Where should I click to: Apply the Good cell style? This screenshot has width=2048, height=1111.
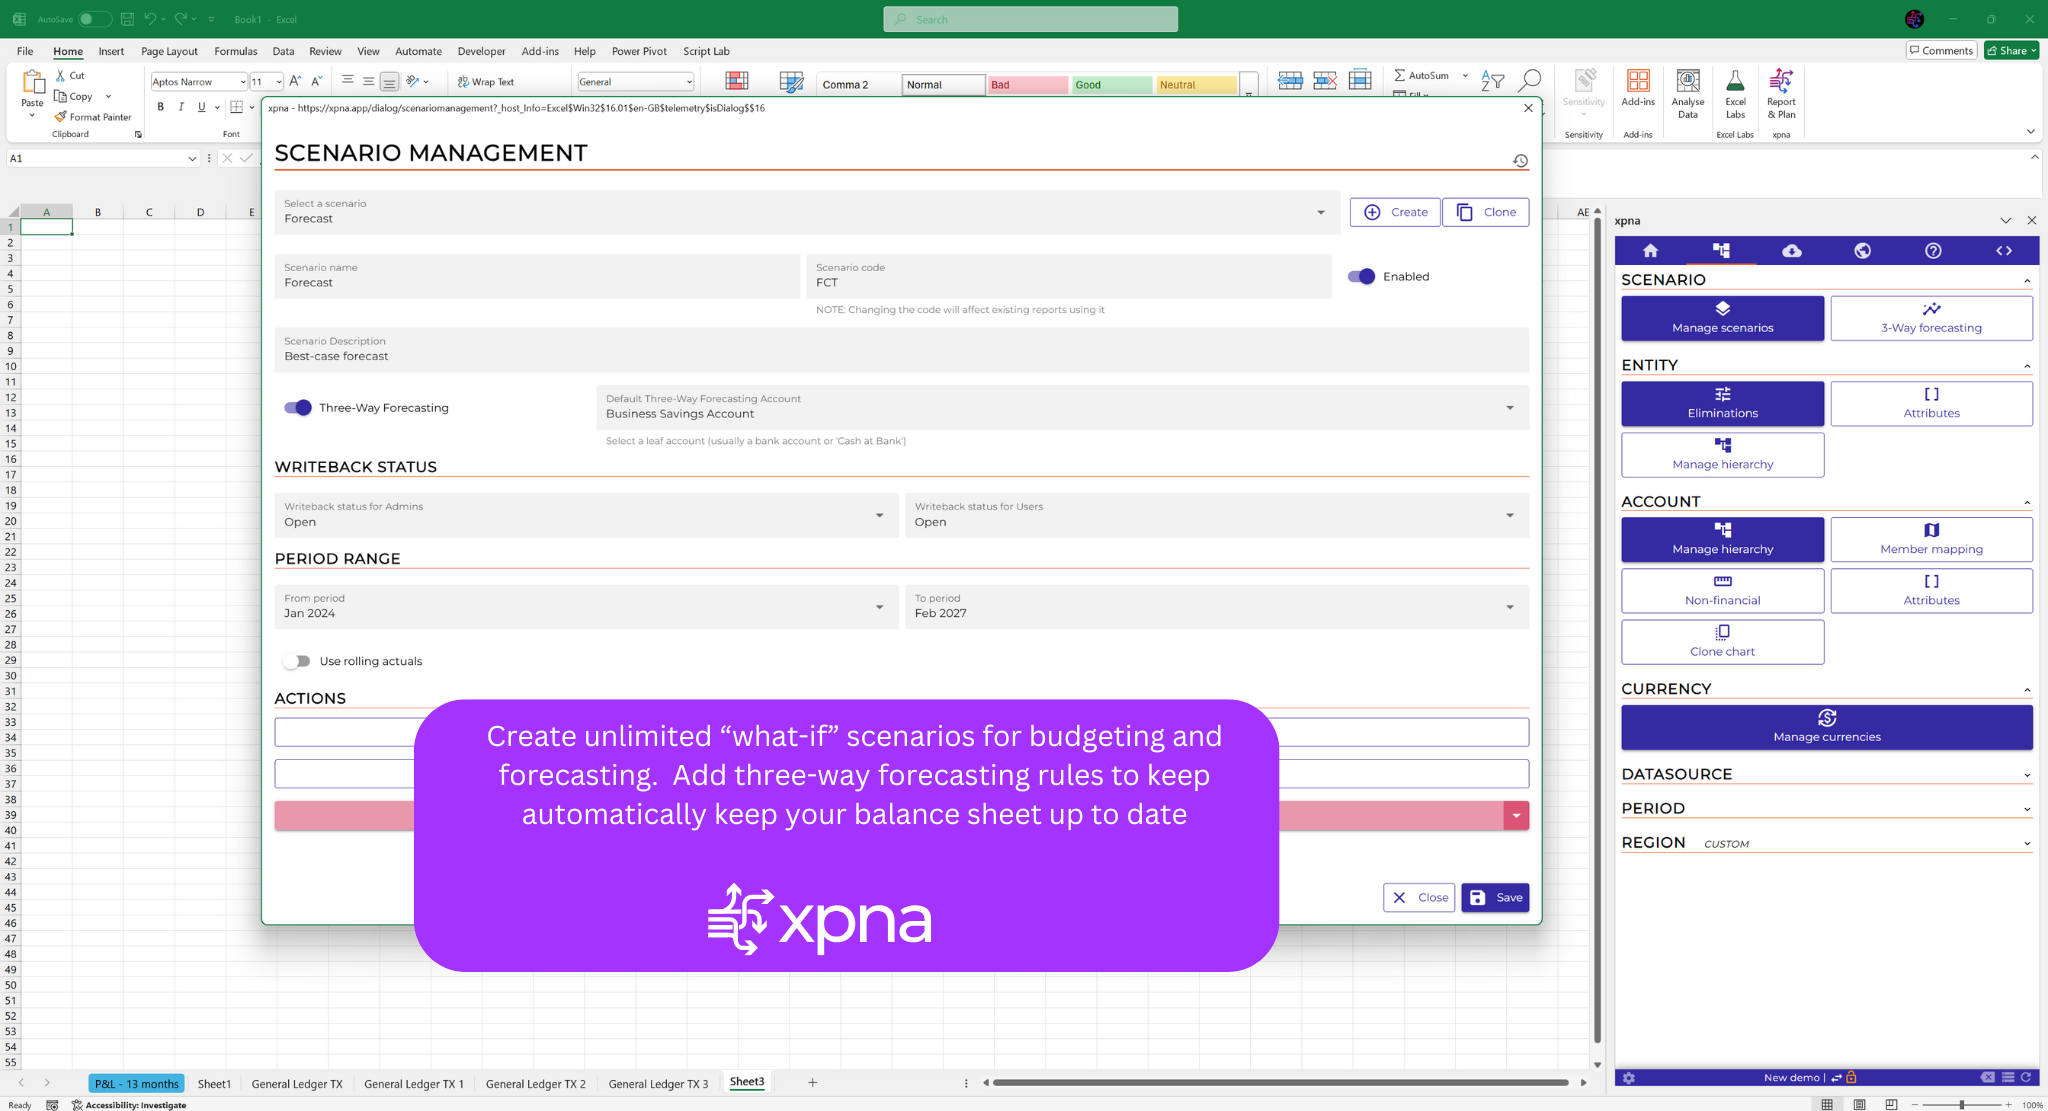tap(1112, 85)
